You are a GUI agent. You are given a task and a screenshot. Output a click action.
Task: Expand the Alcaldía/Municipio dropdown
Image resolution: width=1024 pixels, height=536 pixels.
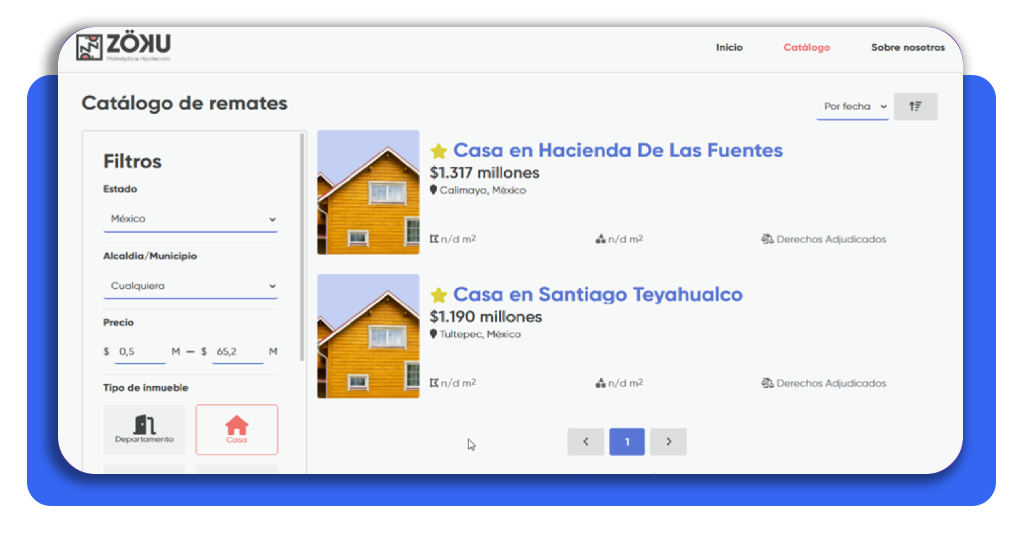(x=191, y=286)
